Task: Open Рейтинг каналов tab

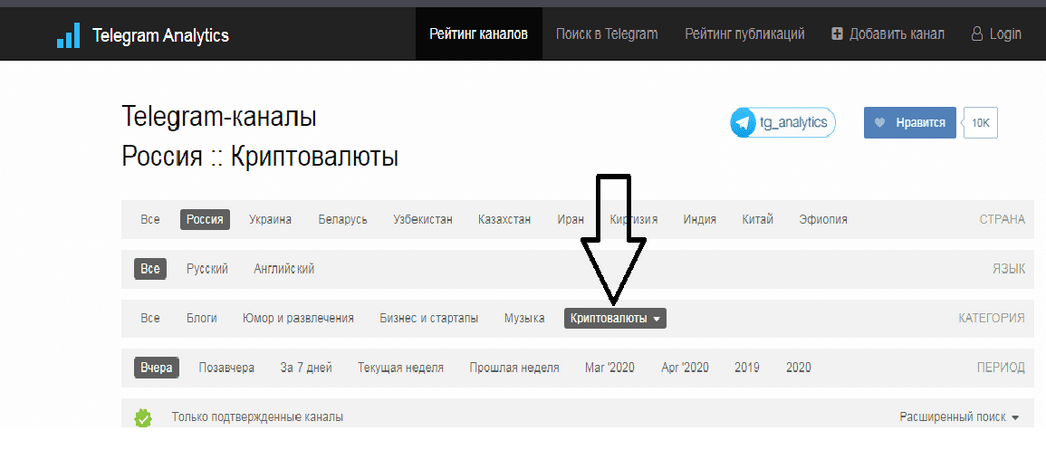Action: [478, 34]
